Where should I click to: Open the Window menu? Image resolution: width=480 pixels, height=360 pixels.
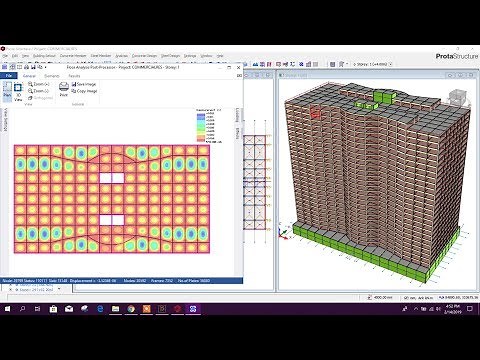point(206,56)
